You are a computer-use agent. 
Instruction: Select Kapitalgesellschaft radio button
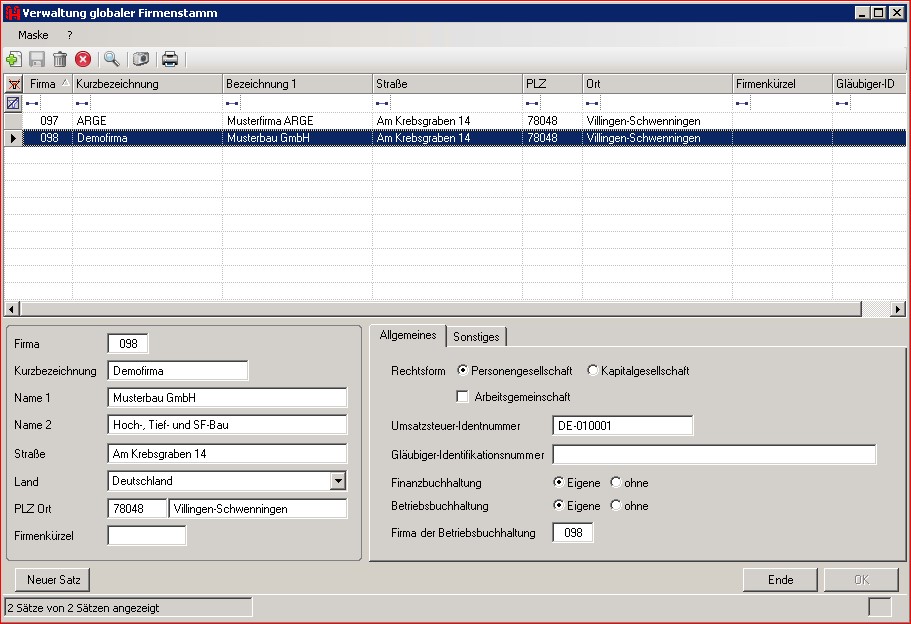point(593,371)
